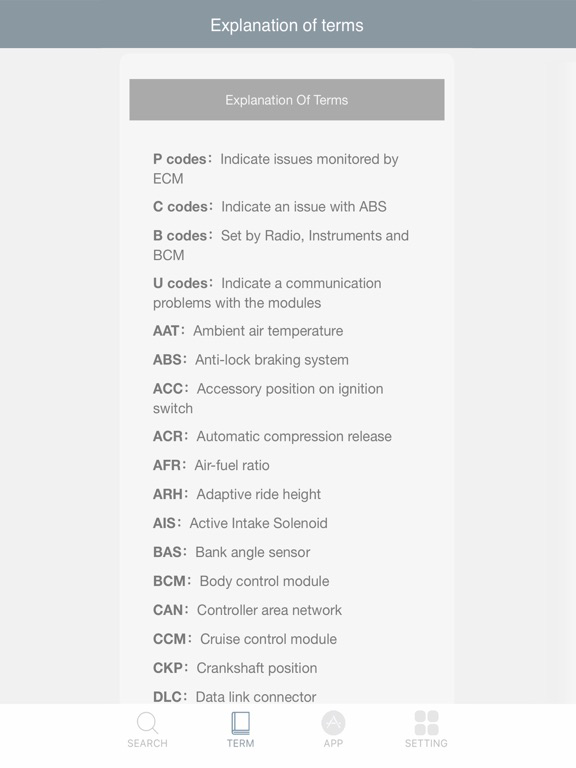Tap the gray Explanation Of Terms banner
The image size is (576, 768).
click(x=287, y=99)
